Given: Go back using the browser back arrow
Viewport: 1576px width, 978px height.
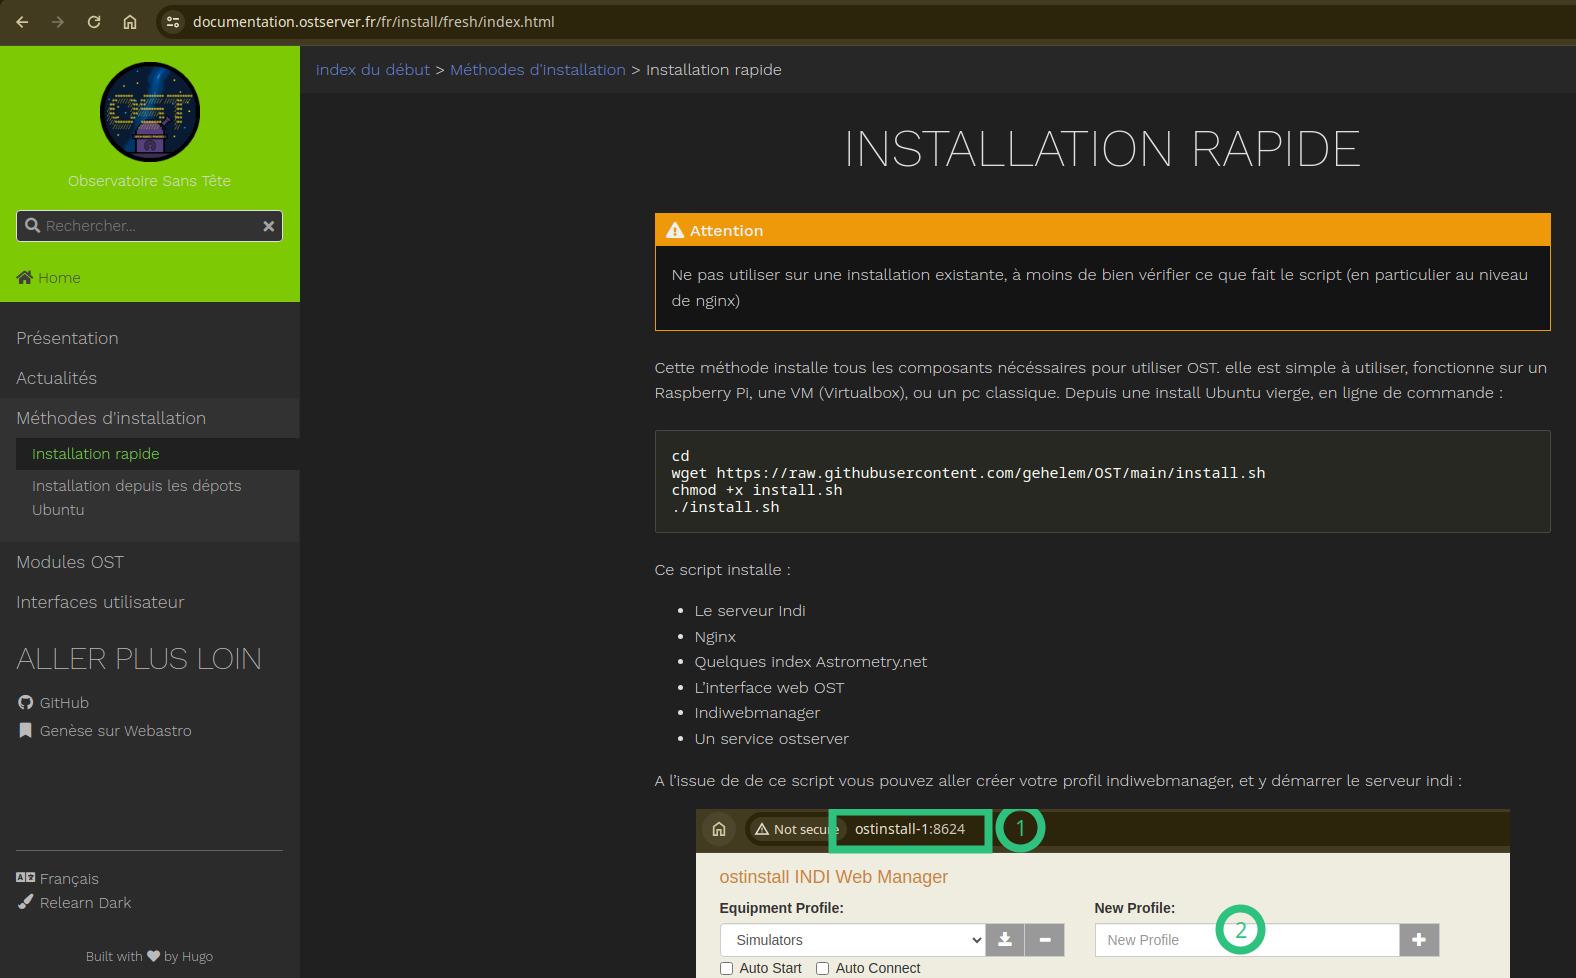Looking at the screenshot, I should point(22,22).
